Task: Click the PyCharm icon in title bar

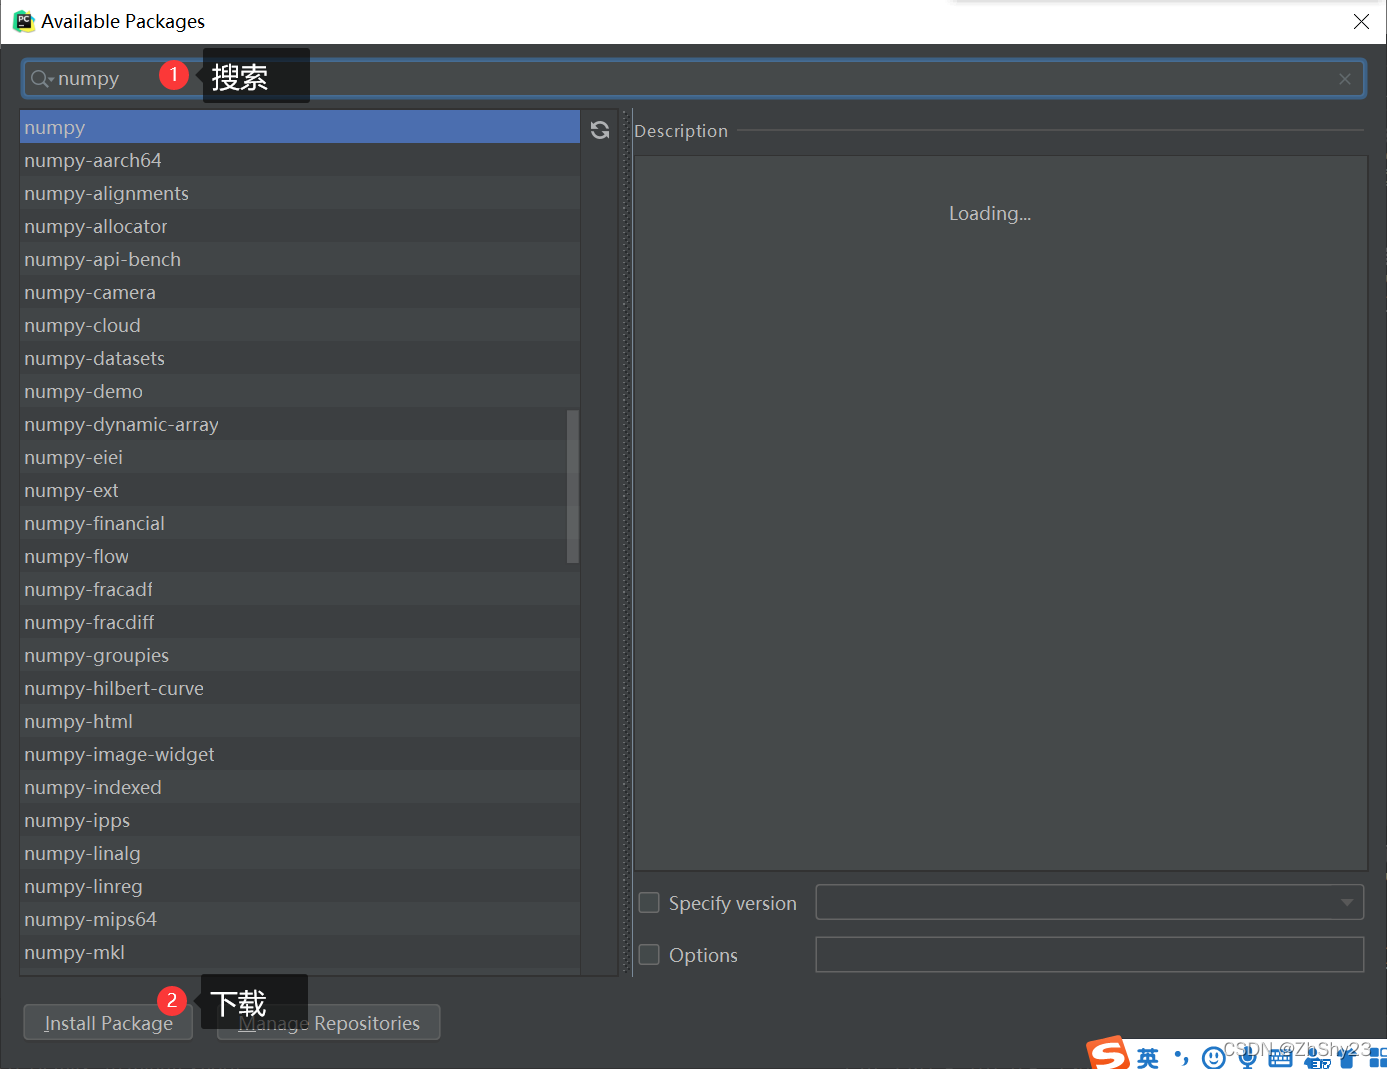Action: [23, 21]
